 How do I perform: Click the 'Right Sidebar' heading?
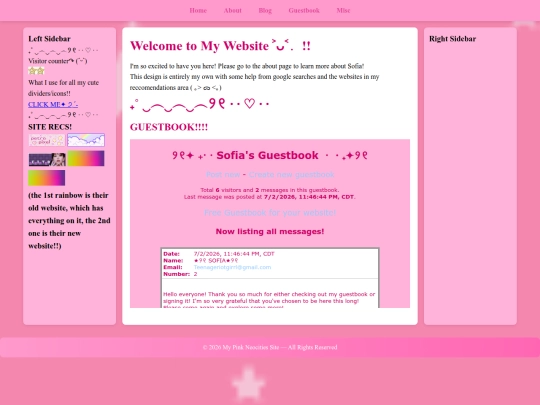453,39
